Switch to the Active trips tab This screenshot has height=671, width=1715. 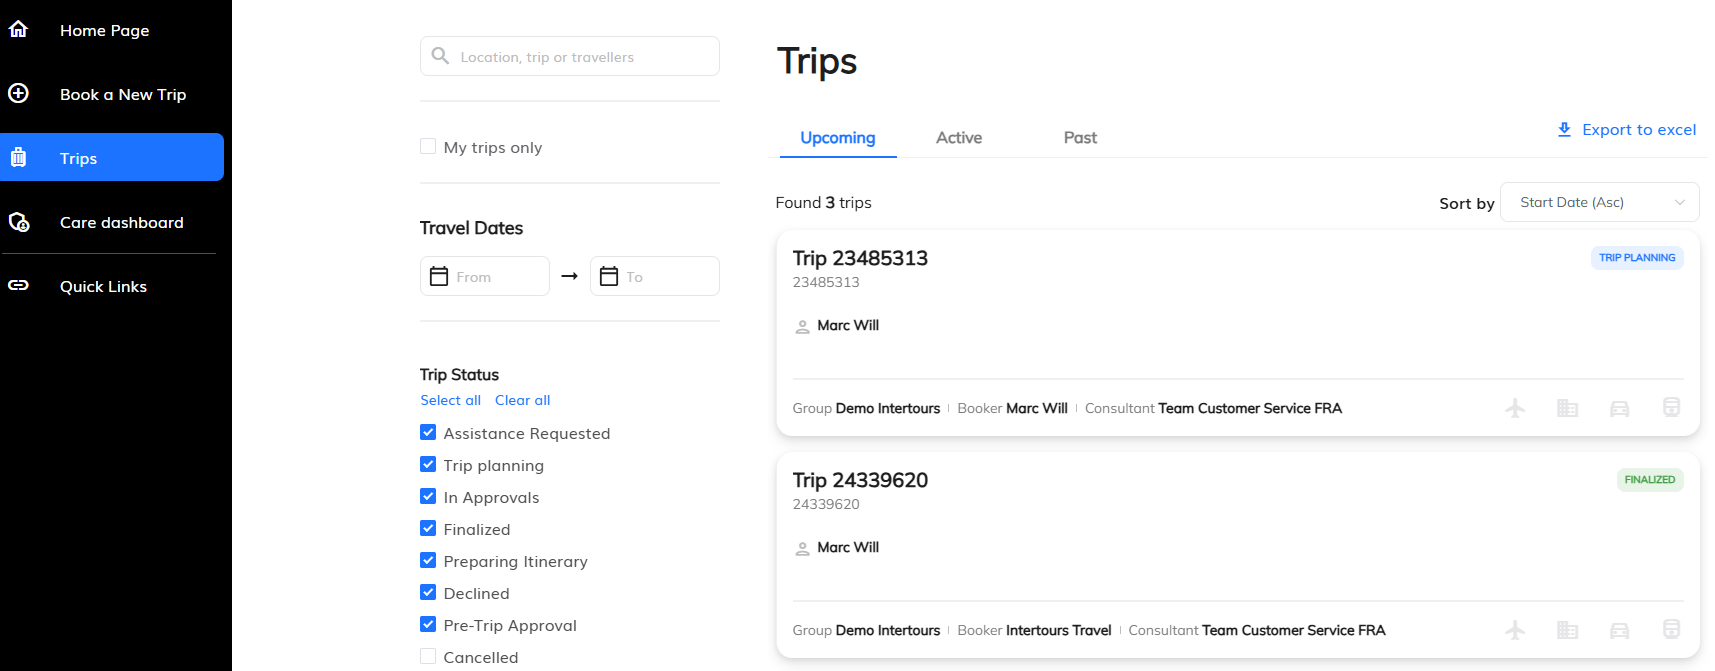pyautogui.click(x=958, y=138)
